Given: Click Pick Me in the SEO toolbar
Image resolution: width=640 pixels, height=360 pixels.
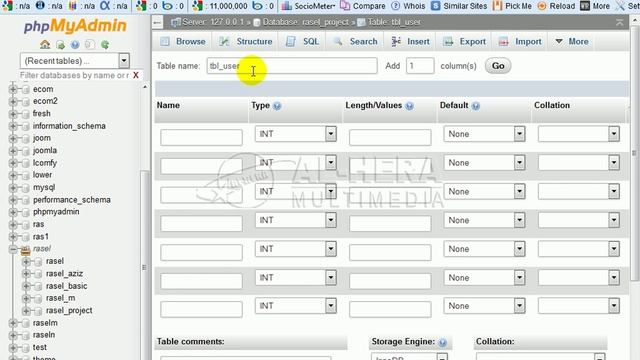Looking at the screenshot, I should (x=512, y=6).
